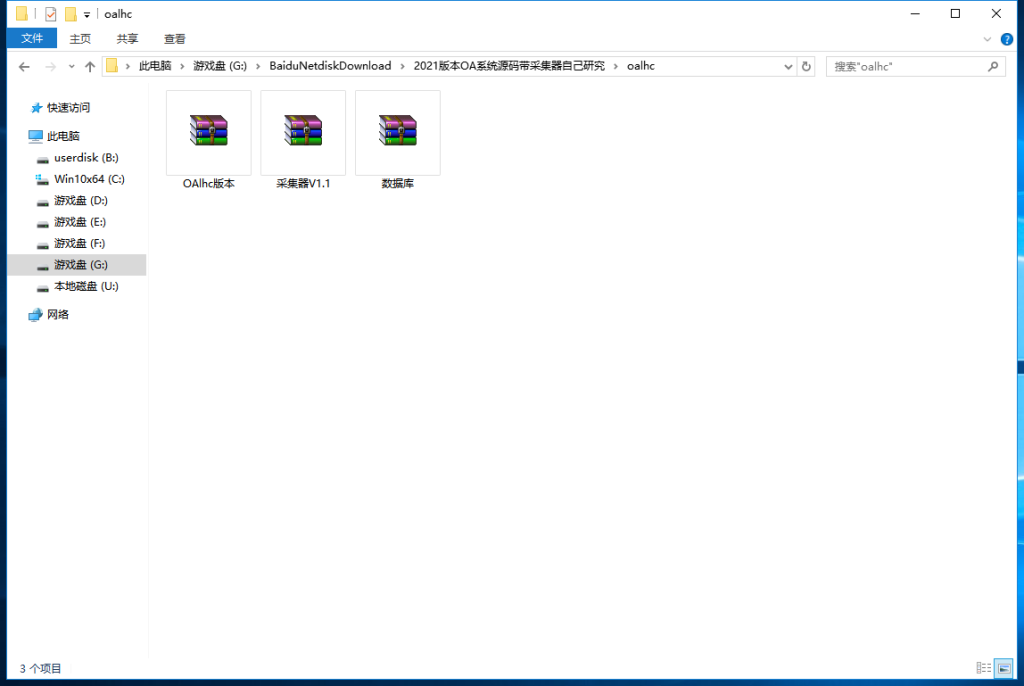1024x686 pixels.
Task: Open userdisk (B:) in the sidebar
Action: pos(86,158)
